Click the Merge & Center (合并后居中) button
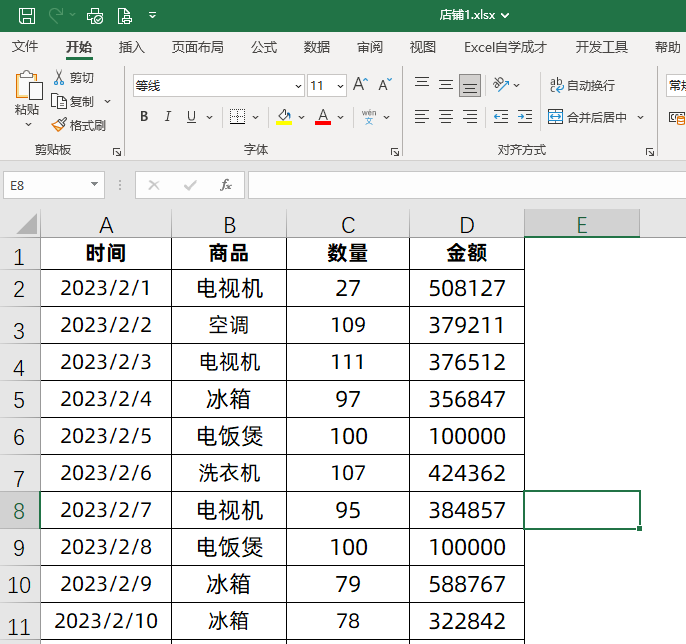686x644 pixels. 588,117
